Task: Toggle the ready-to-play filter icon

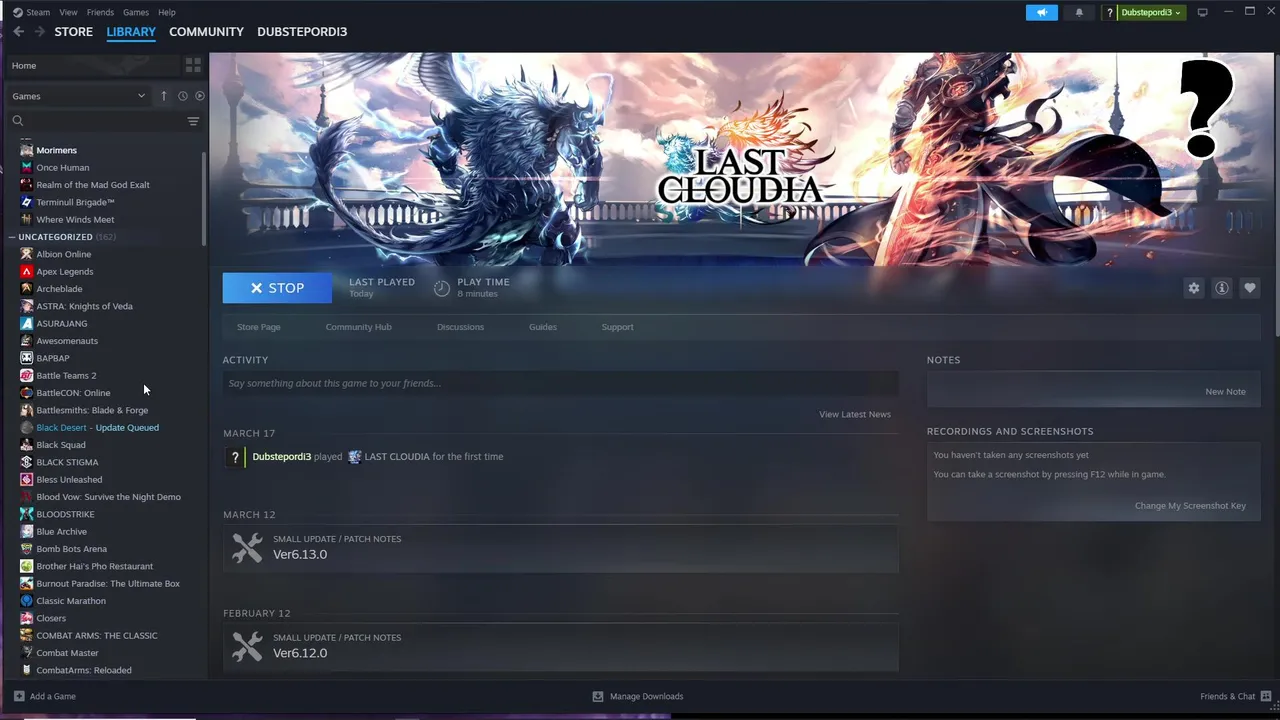Action: pos(200,96)
